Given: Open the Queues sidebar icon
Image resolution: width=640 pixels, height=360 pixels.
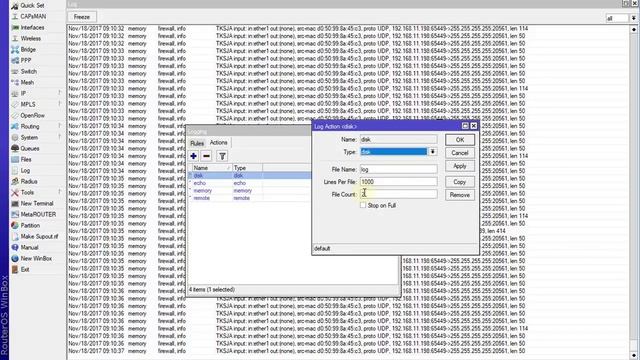Looking at the screenshot, I should click(x=15, y=149).
